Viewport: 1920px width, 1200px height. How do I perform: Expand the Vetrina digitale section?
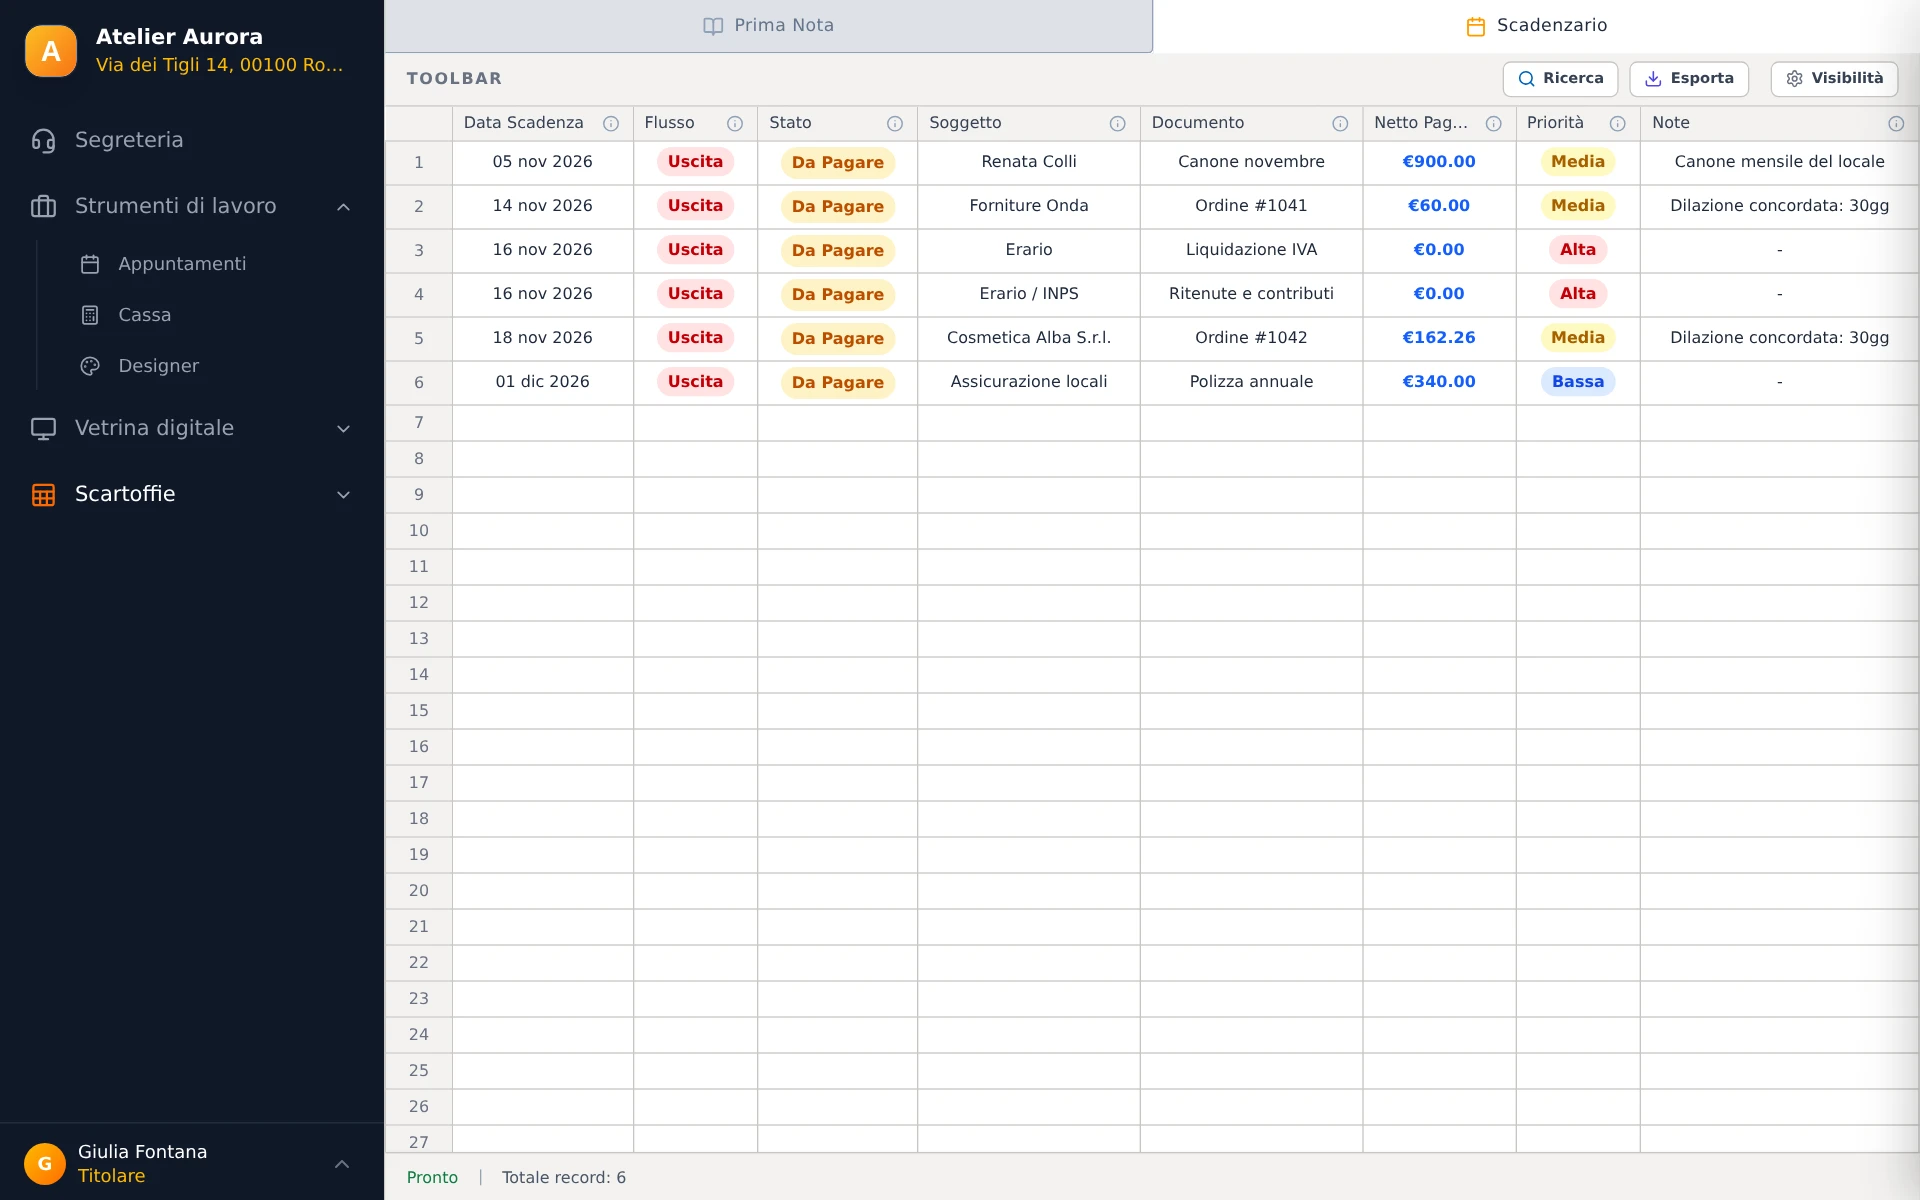[343, 429]
